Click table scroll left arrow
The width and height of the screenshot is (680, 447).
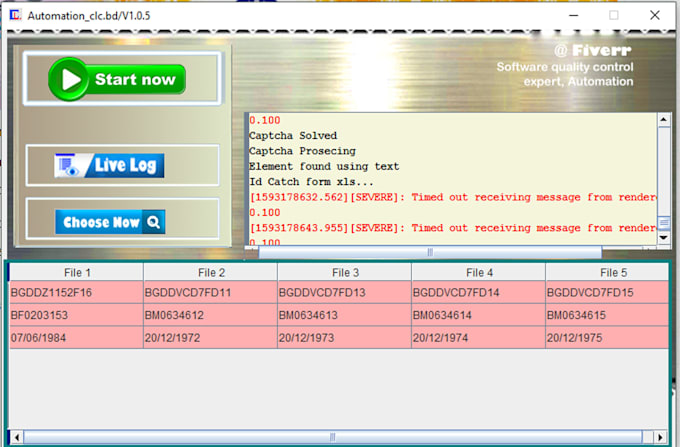pos(16,437)
